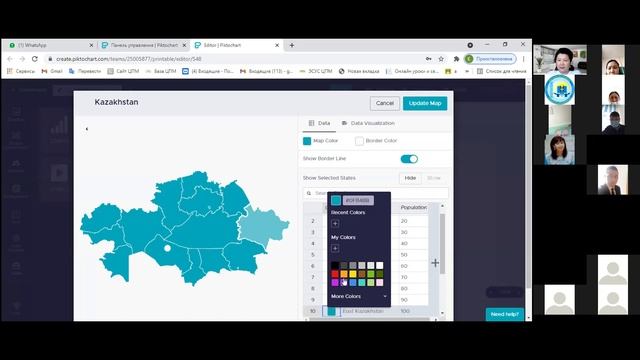This screenshot has height=360, width=640.
Task: Toggle the Show Border Line switch
Action: [x=409, y=159]
